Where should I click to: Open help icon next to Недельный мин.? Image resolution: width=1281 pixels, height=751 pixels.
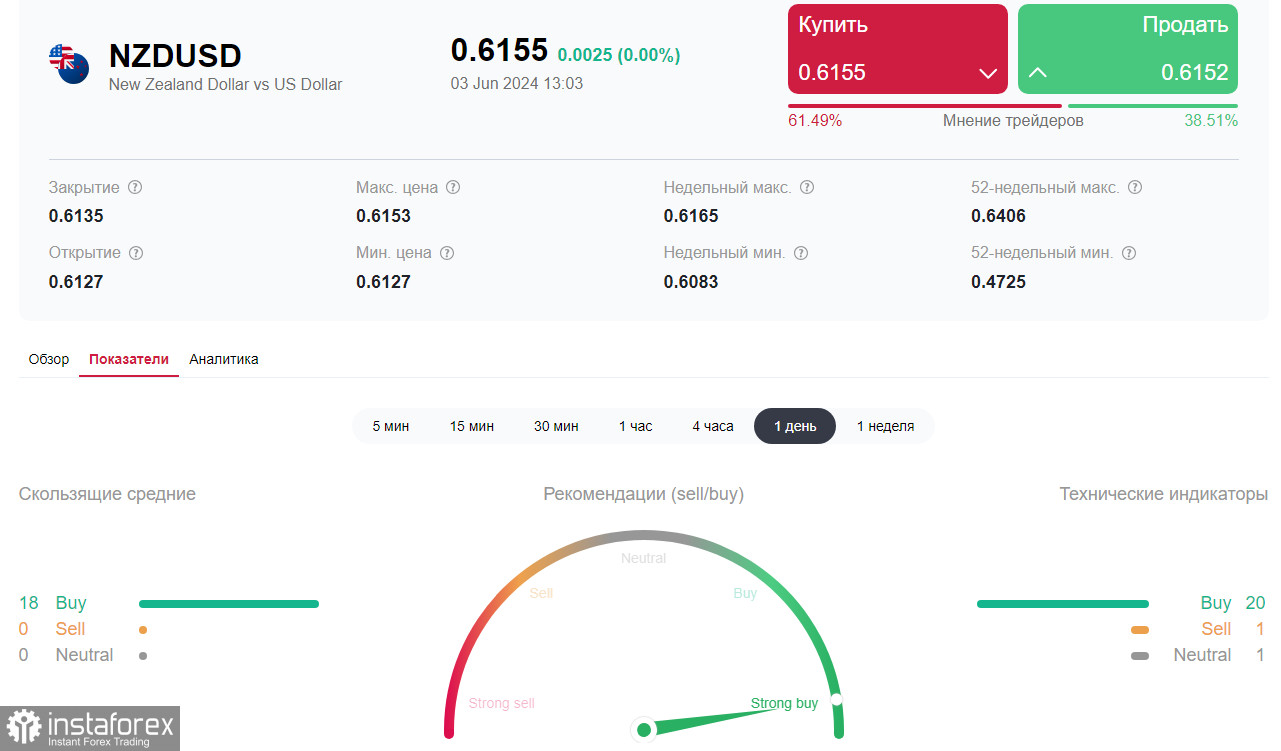[x=801, y=253]
